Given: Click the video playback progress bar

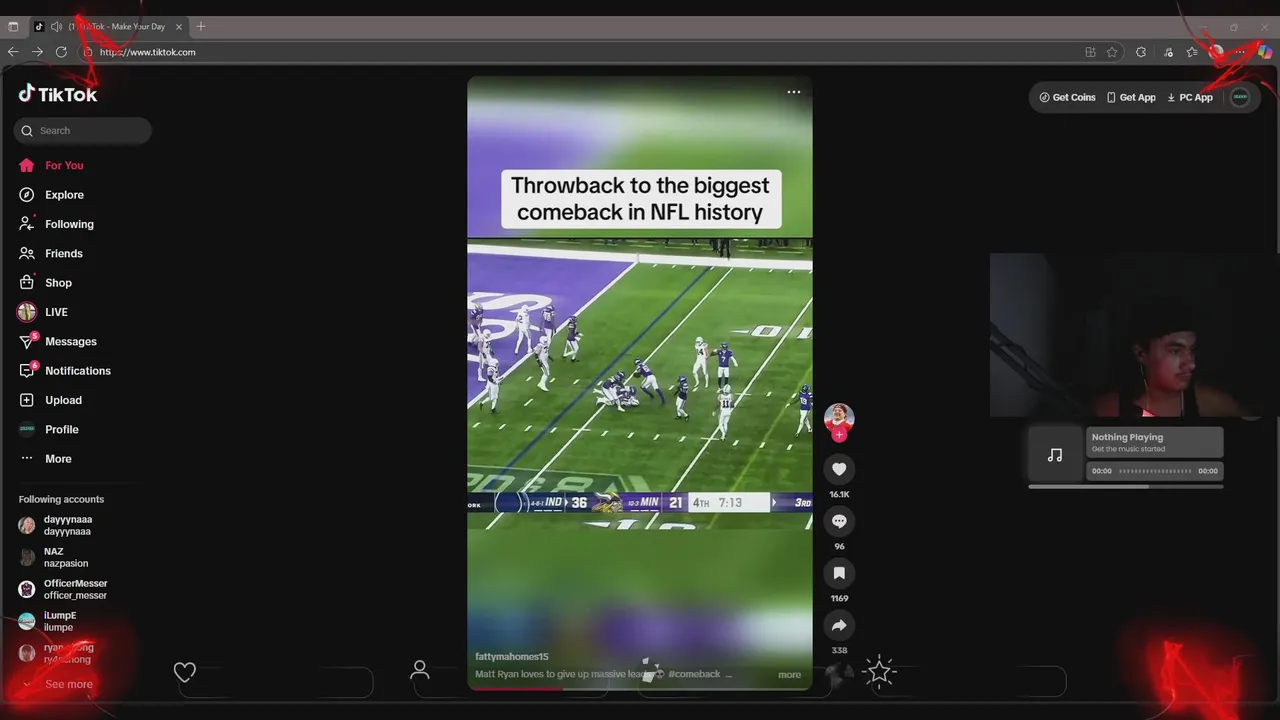Looking at the screenshot, I should click(x=640, y=688).
